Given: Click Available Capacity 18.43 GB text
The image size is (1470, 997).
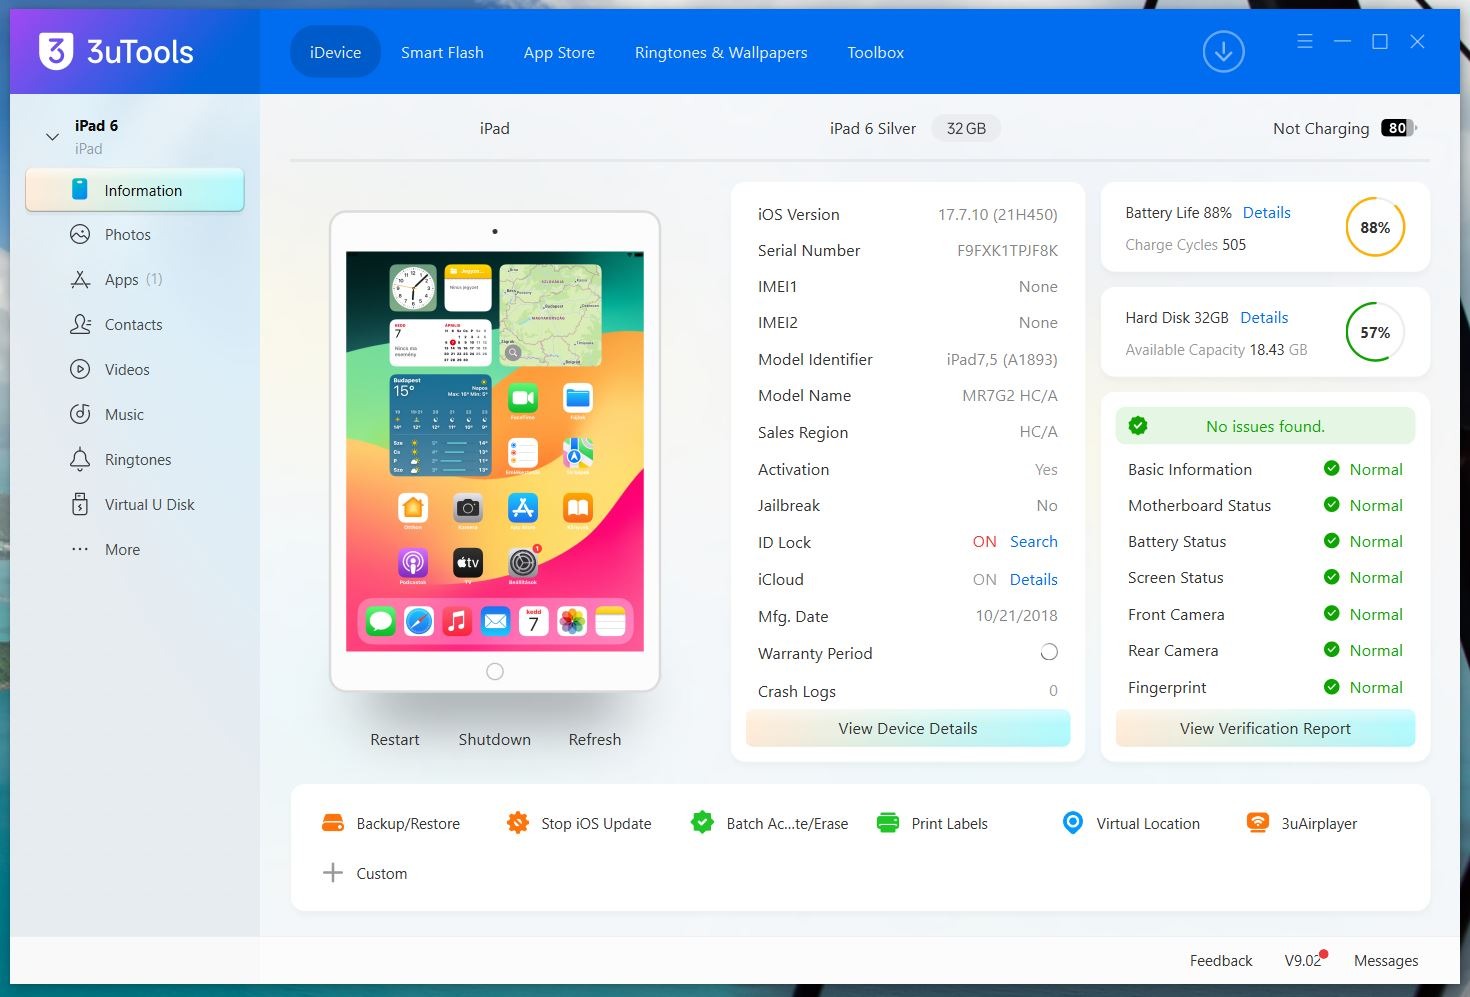Looking at the screenshot, I should coord(1216,350).
